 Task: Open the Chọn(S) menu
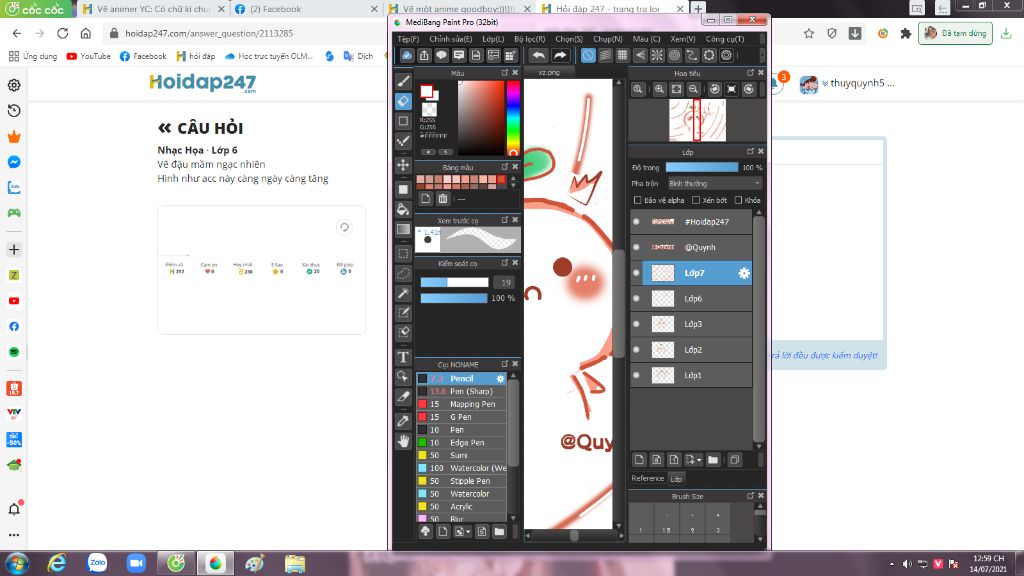point(569,39)
